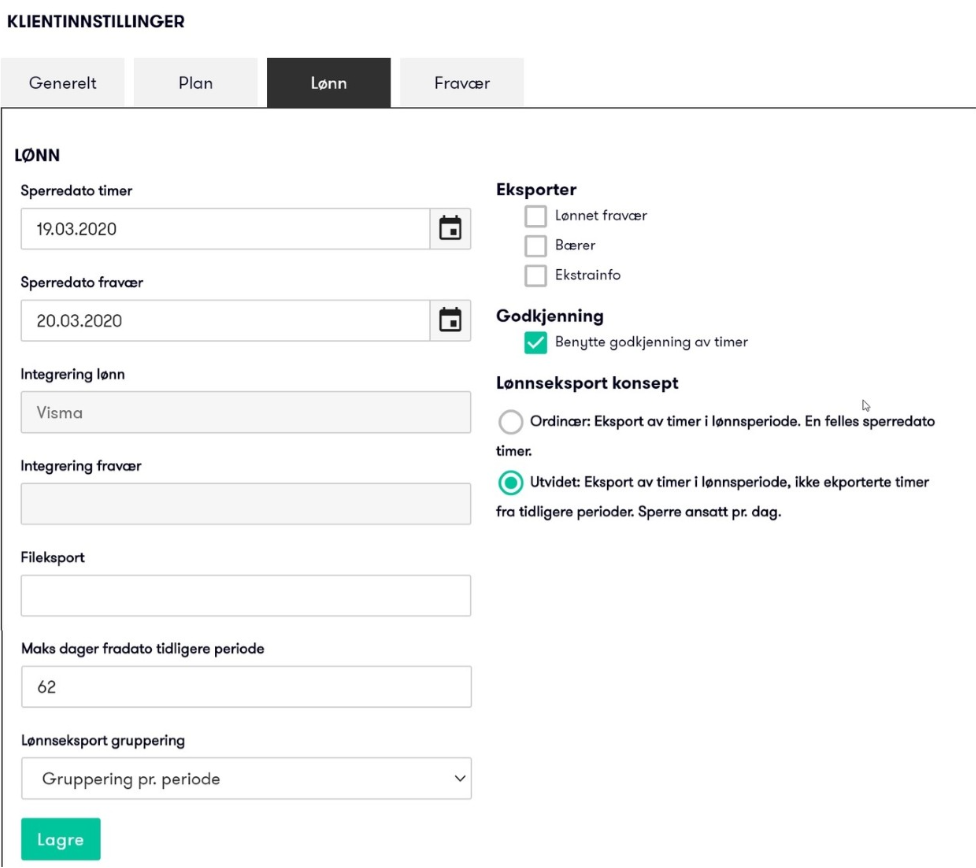976x868 pixels.
Task: Uncheck Benytte godkjenning av timer
Action: coord(535,342)
